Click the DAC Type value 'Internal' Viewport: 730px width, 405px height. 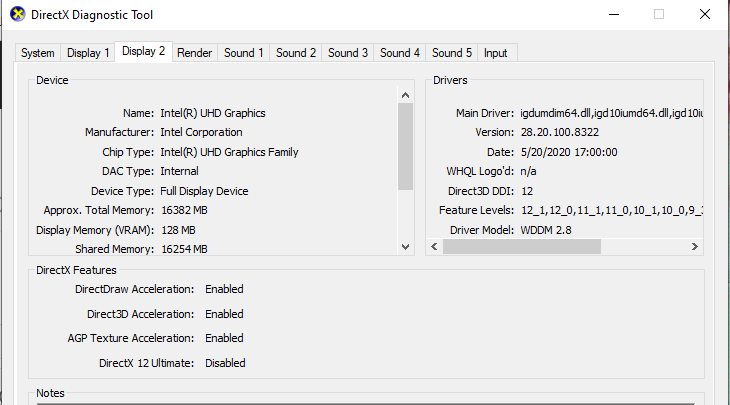click(x=179, y=171)
